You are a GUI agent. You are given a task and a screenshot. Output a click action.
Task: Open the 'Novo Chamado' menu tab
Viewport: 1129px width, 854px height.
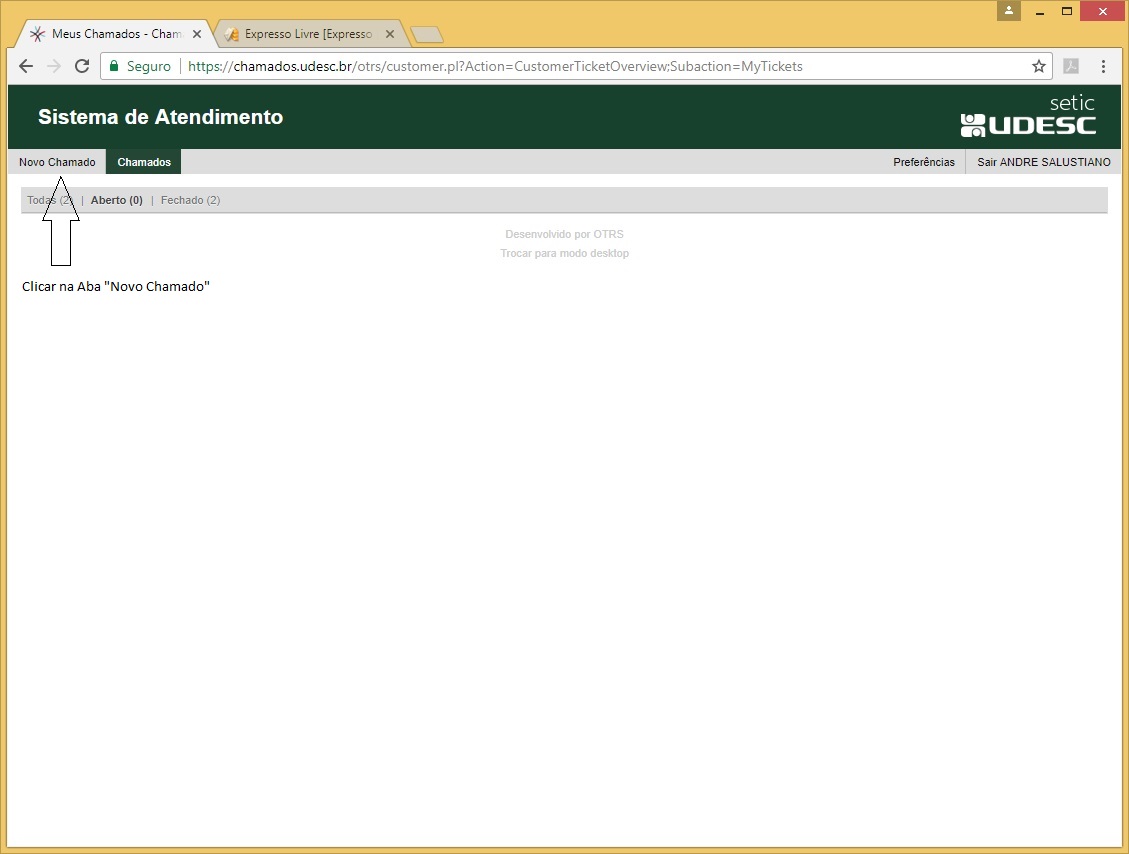click(57, 162)
